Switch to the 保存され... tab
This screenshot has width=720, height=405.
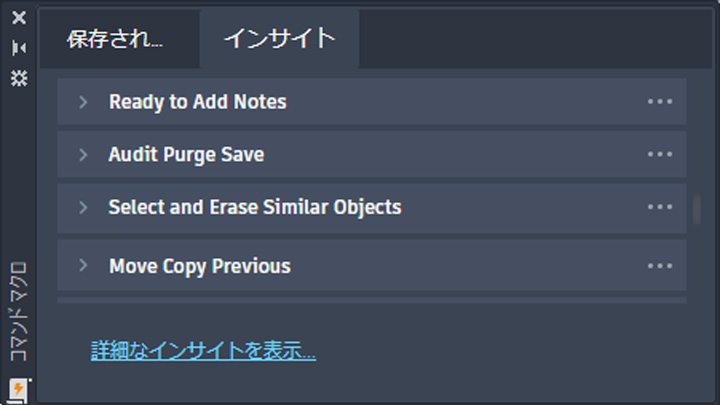pyautogui.click(x=120, y=39)
